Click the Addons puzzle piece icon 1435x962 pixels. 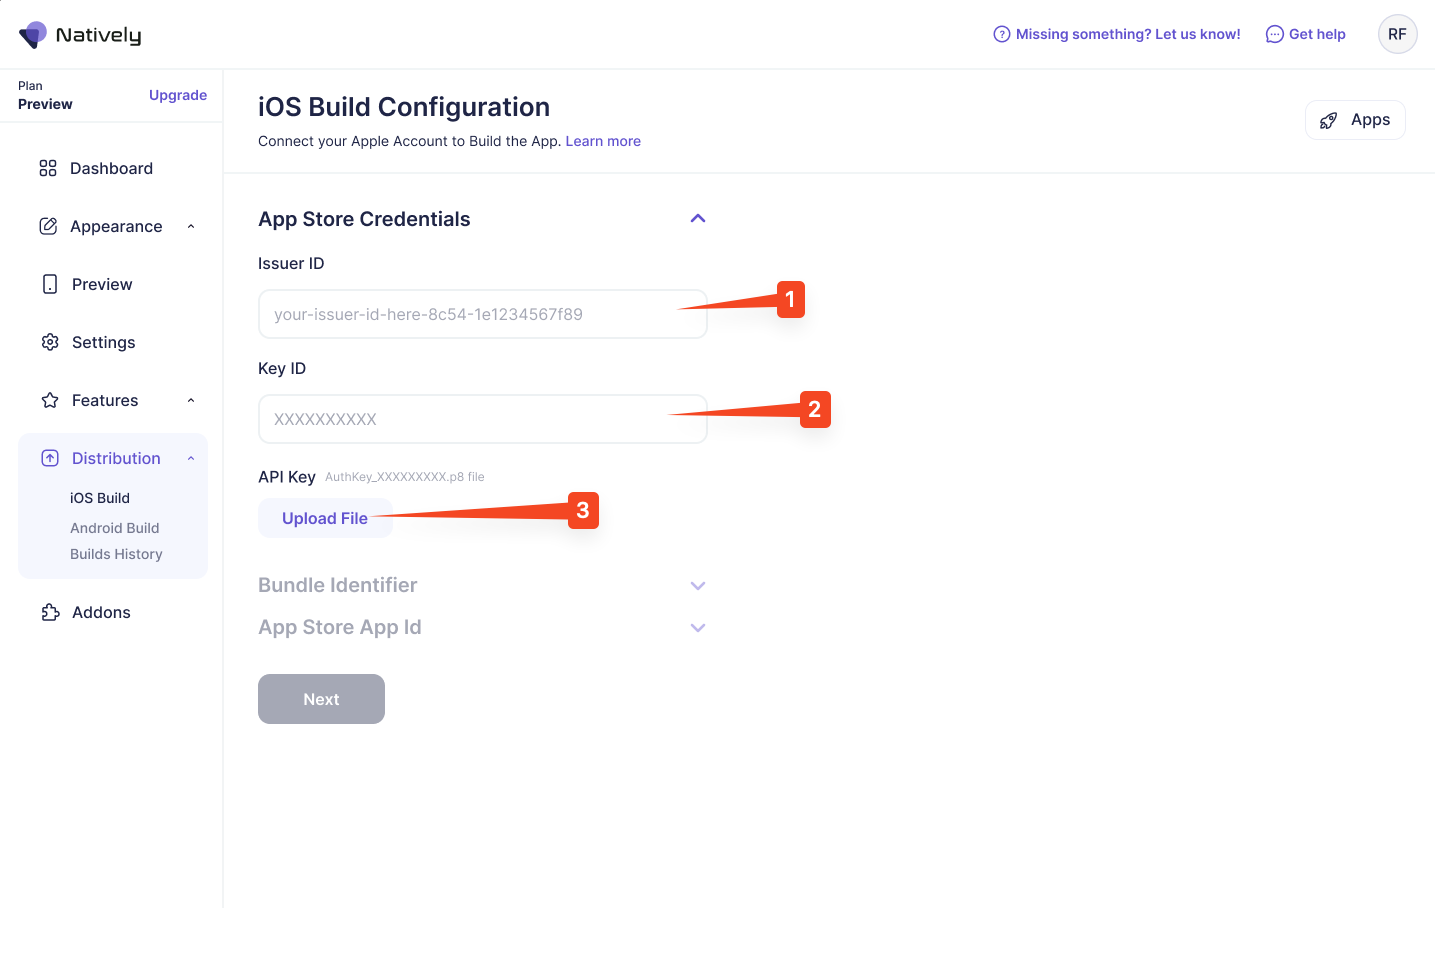coord(50,612)
